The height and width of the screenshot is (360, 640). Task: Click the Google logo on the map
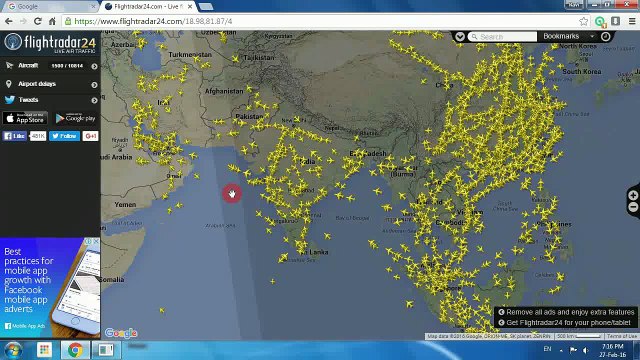[x=121, y=333]
